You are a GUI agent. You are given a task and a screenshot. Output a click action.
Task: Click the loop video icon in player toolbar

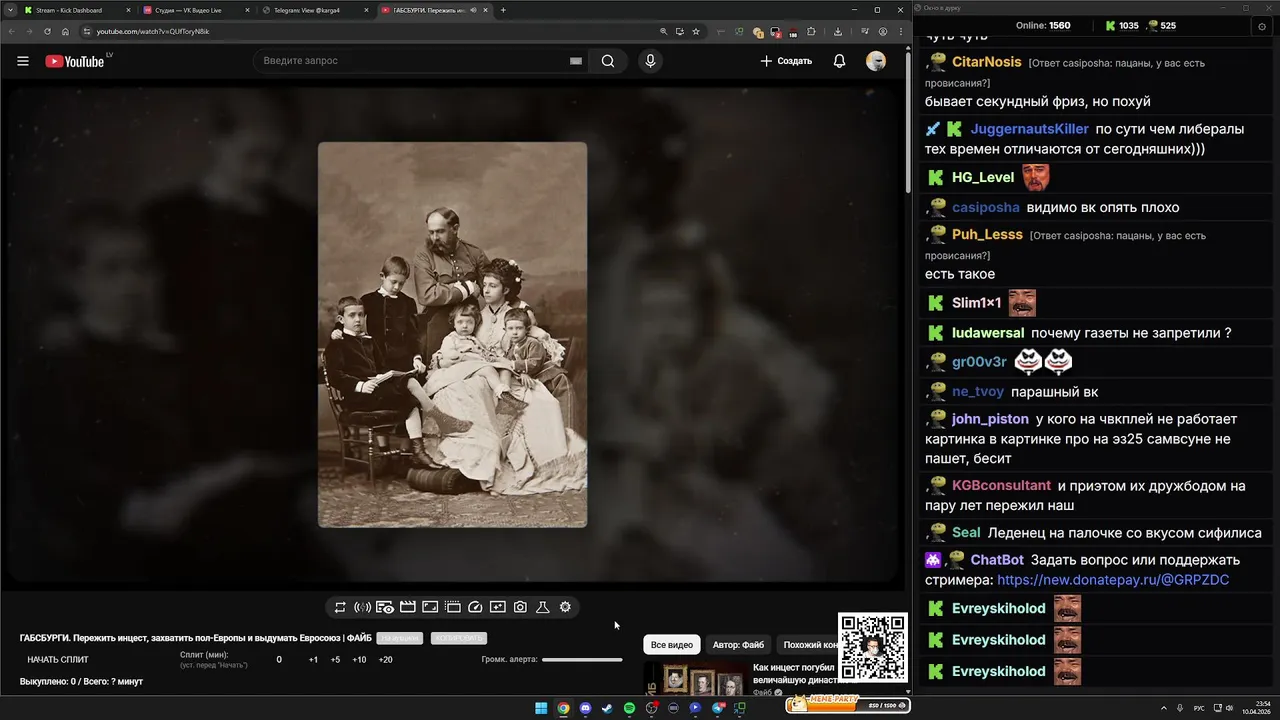340,607
